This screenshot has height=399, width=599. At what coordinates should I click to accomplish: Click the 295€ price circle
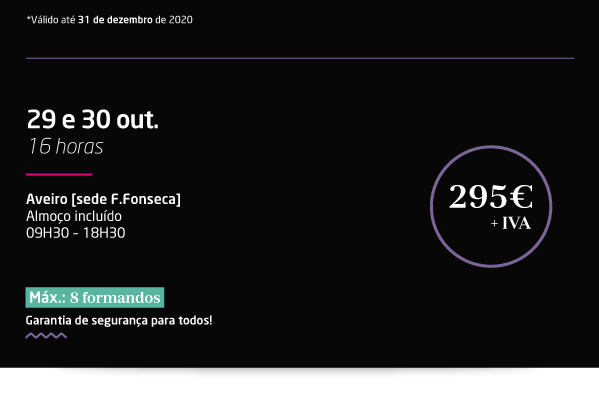(491, 206)
